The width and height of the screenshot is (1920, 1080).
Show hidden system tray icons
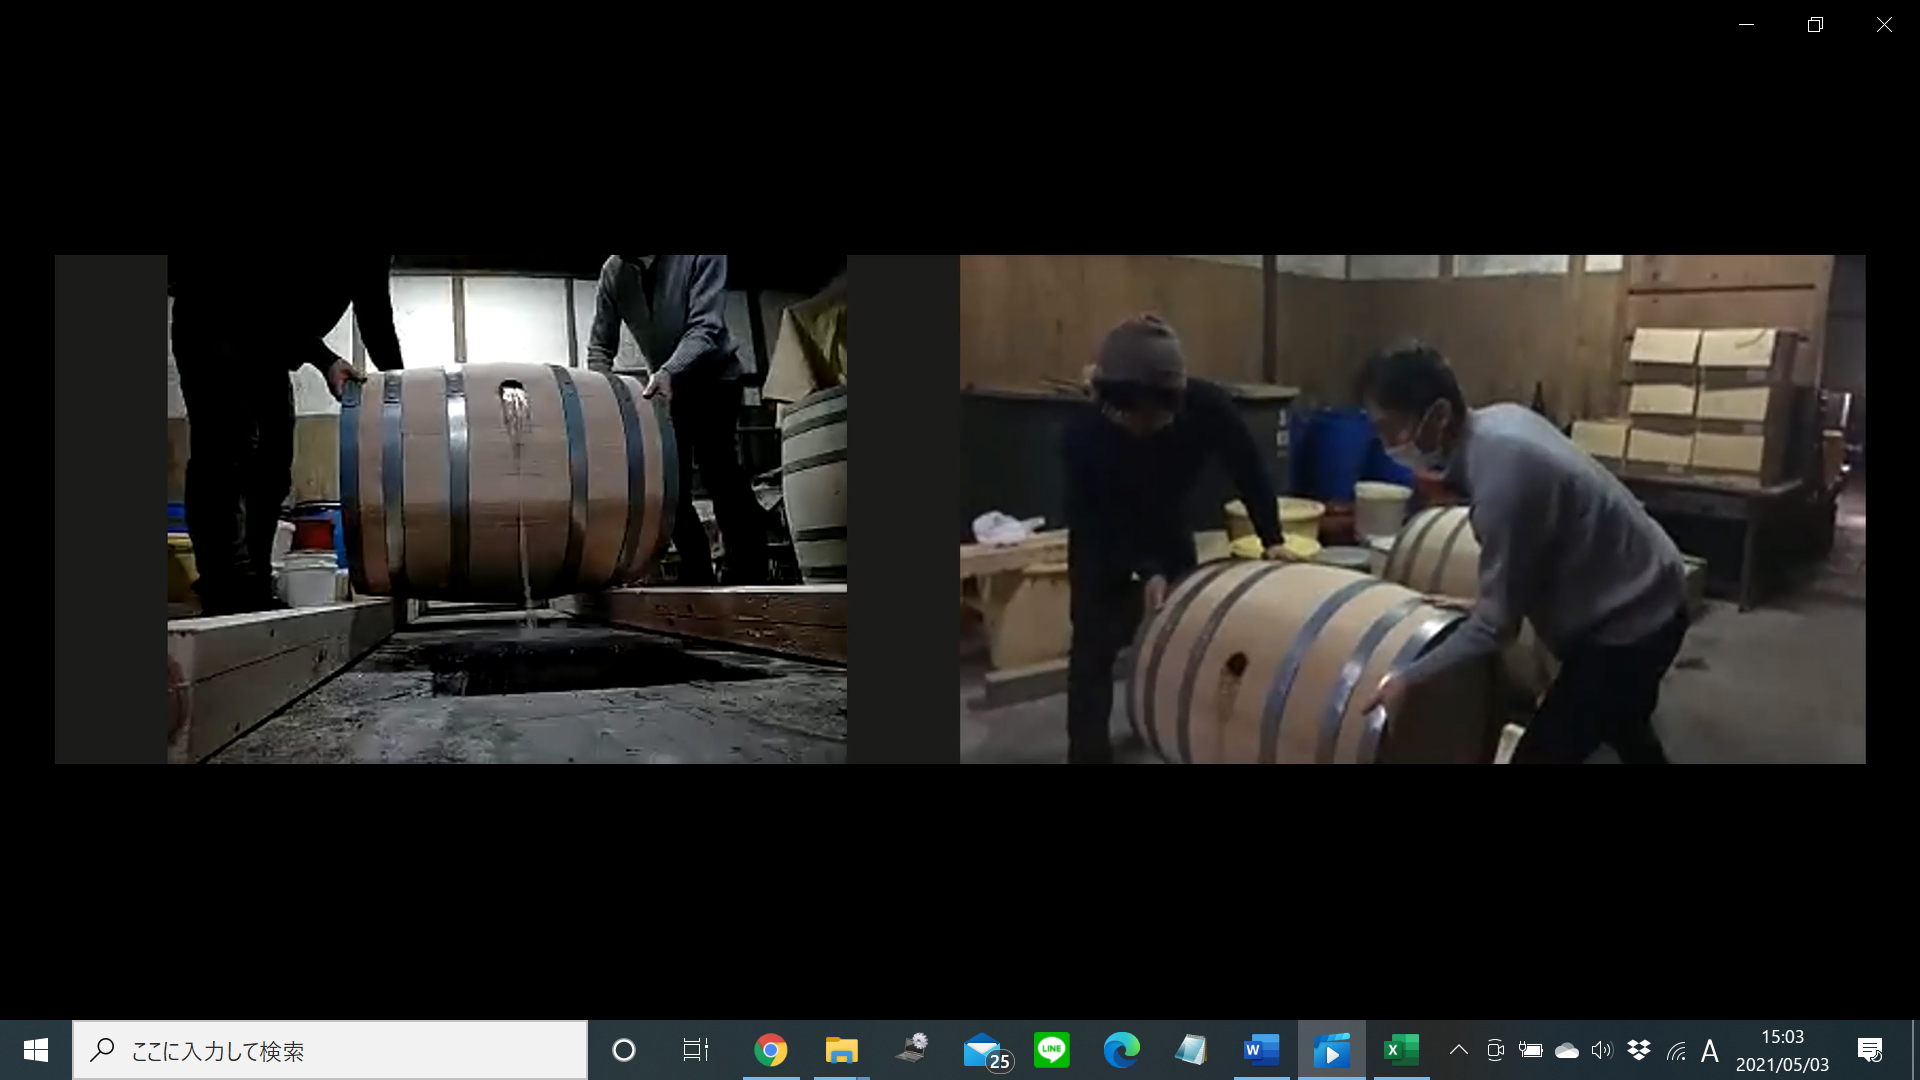coord(1459,1050)
